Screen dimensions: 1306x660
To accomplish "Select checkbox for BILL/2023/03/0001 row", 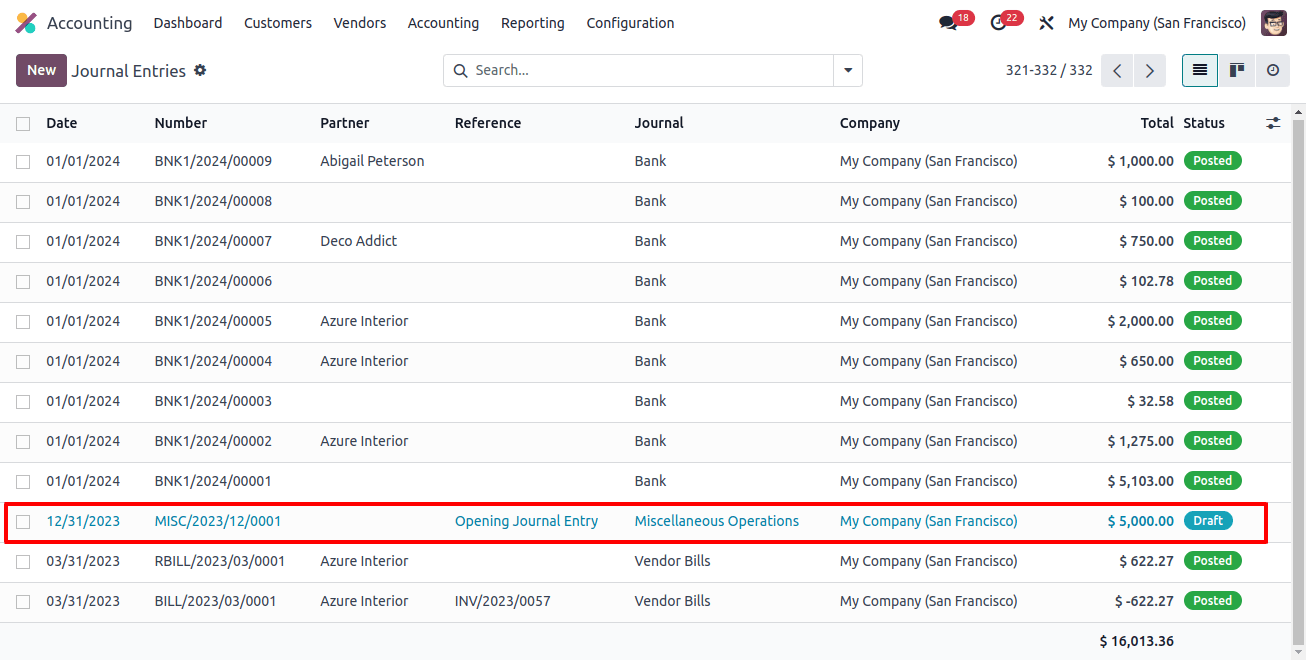I will (x=23, y=601).
